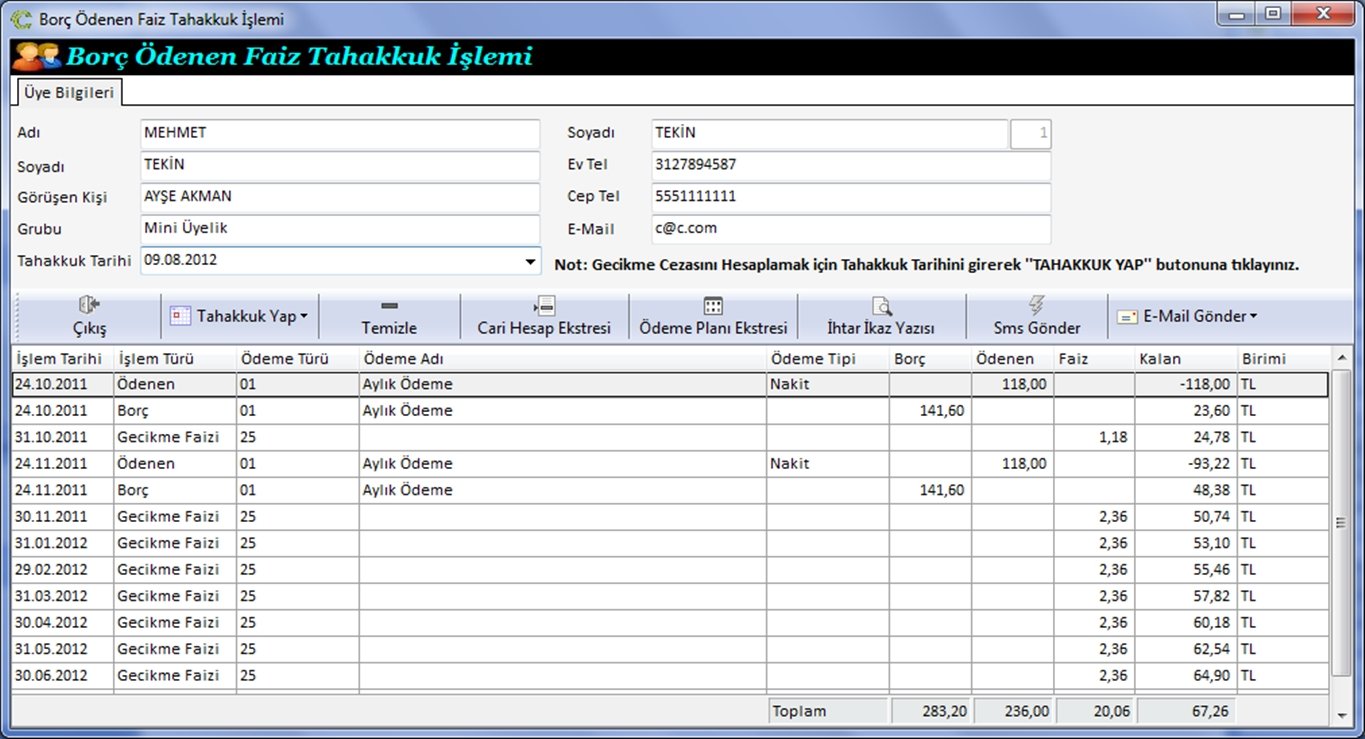Click the table's vertical scrollbar thumb
1365x739 pixels.
coord(1341,522)
